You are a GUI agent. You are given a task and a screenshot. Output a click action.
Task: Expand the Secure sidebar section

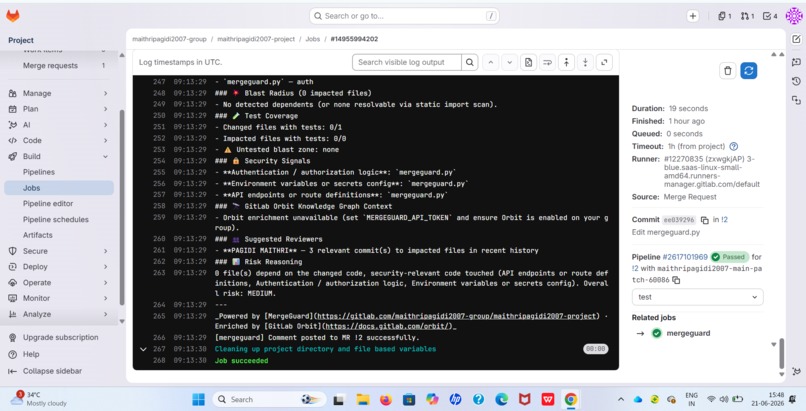[58, 251]
